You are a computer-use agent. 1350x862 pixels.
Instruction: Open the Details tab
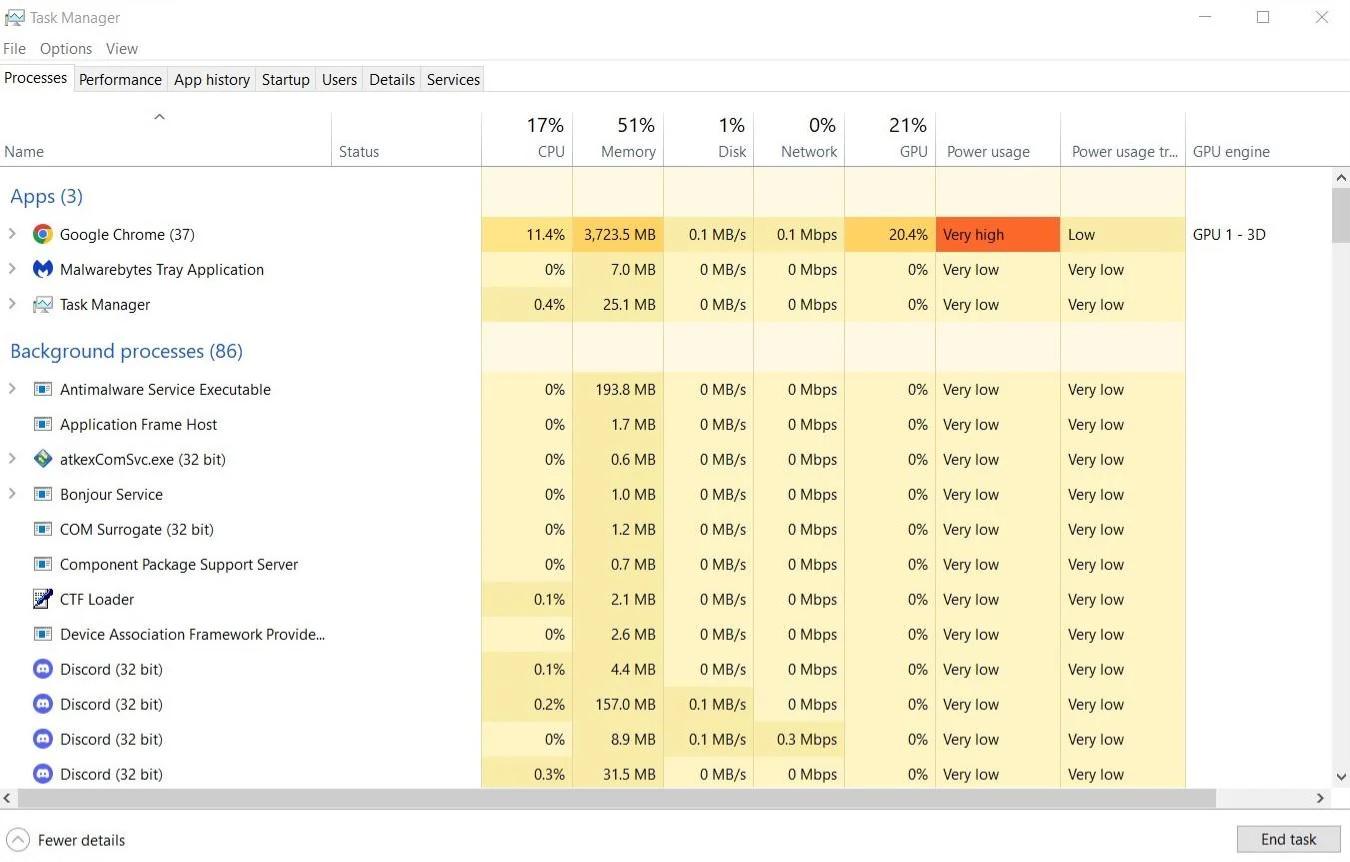point(392,79)
